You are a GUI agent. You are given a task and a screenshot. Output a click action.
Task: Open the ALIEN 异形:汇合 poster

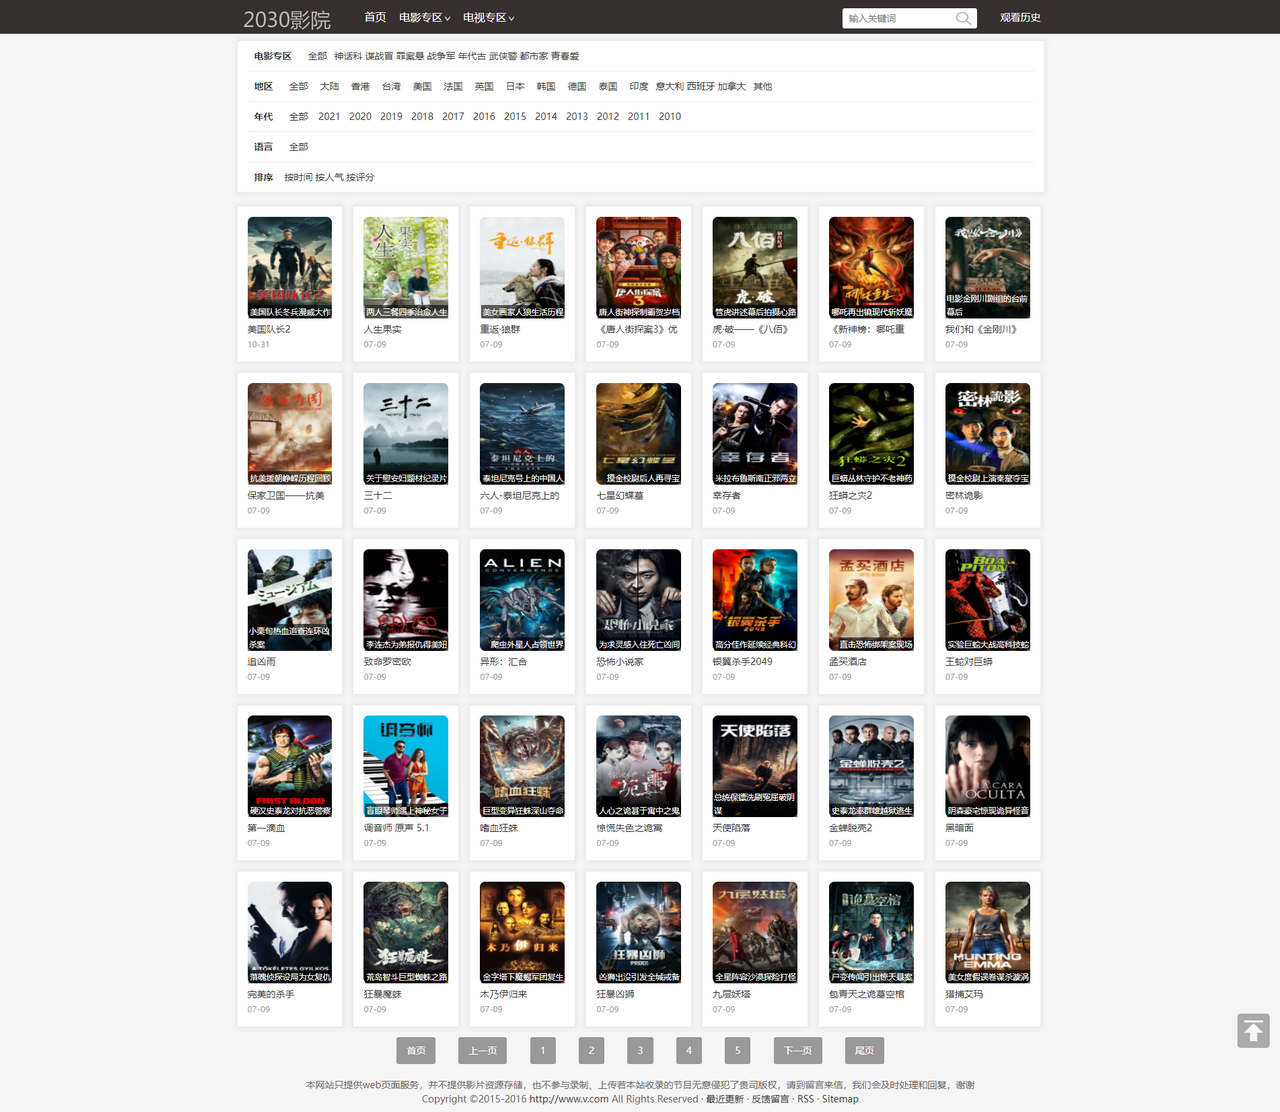pyautogui.click(x=522, y=599)
